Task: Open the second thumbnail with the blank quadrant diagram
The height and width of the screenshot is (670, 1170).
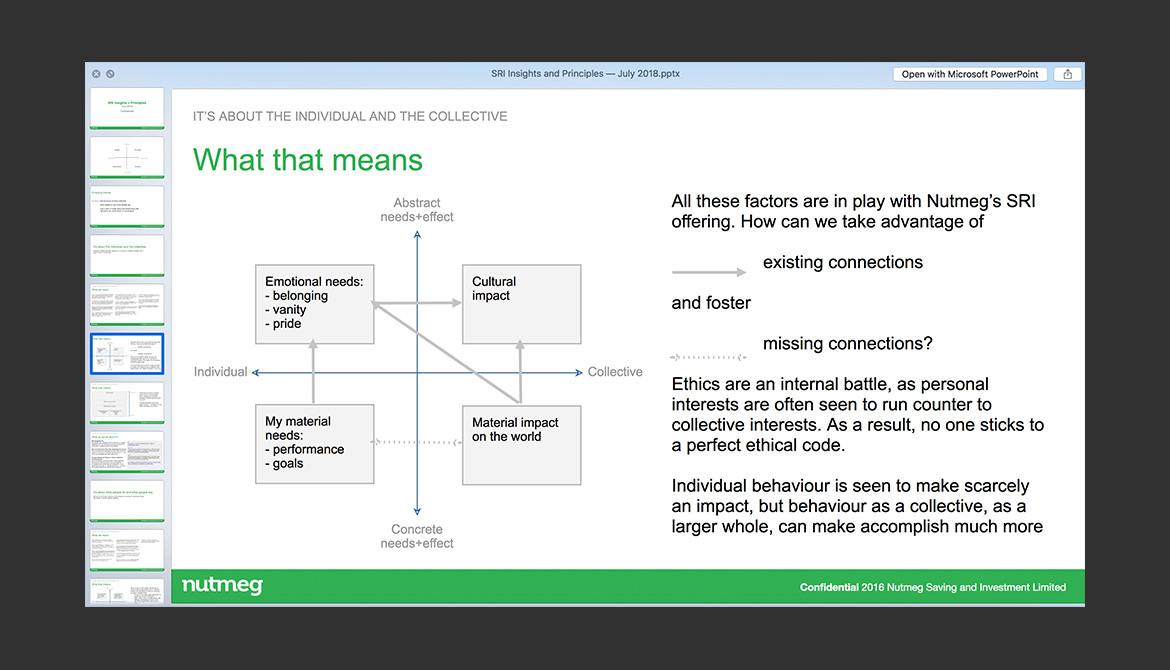Action: [127, 157]
